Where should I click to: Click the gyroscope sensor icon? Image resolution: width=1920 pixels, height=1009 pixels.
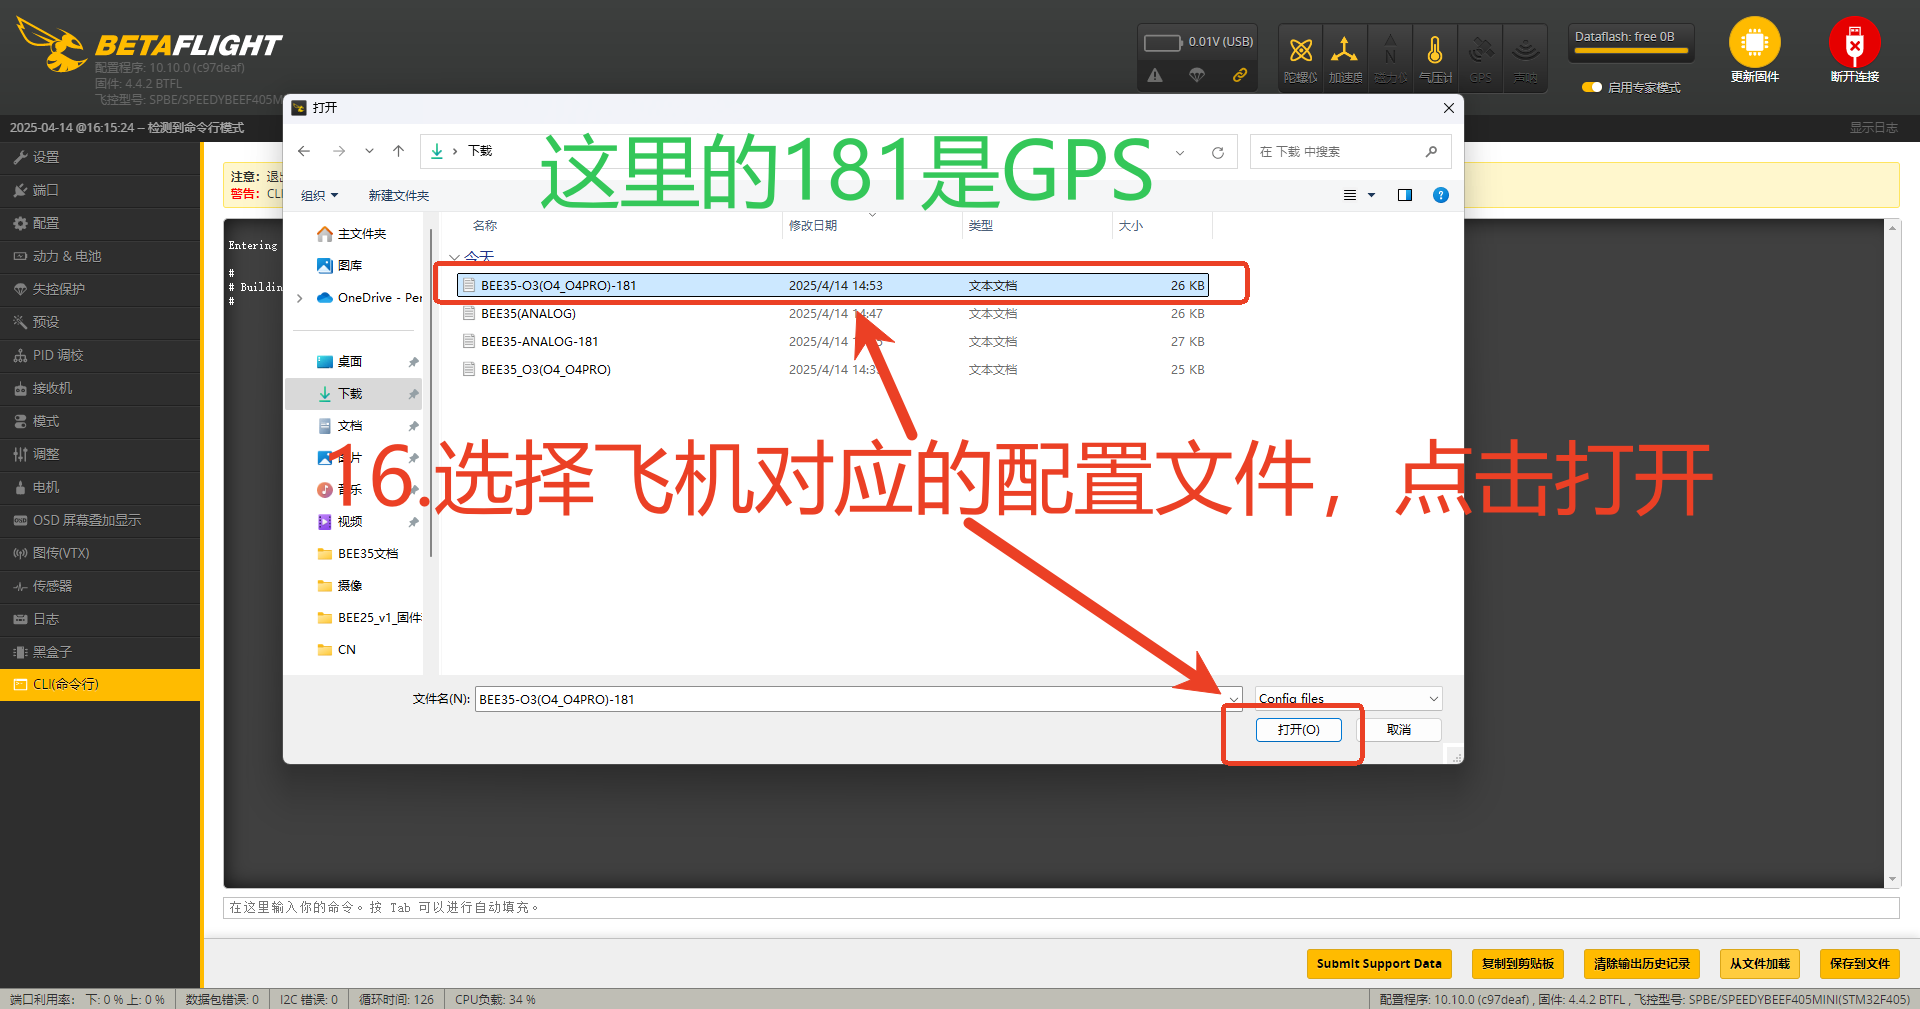(x=1300, y=50)
